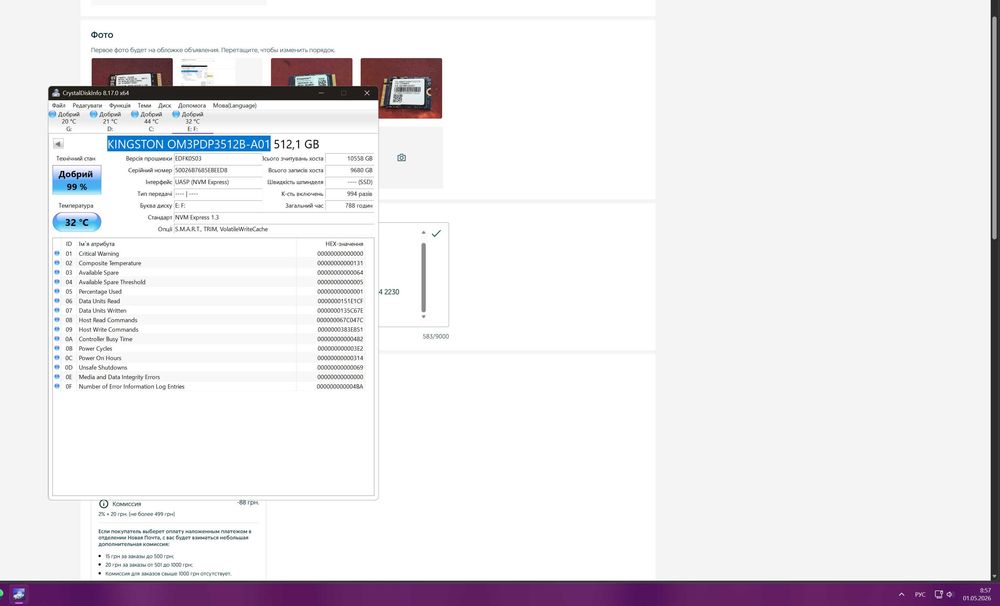Screen dimensions: 1000x606
Task: Open the third SSD photo thumbnail
Action: pos(311,72)
